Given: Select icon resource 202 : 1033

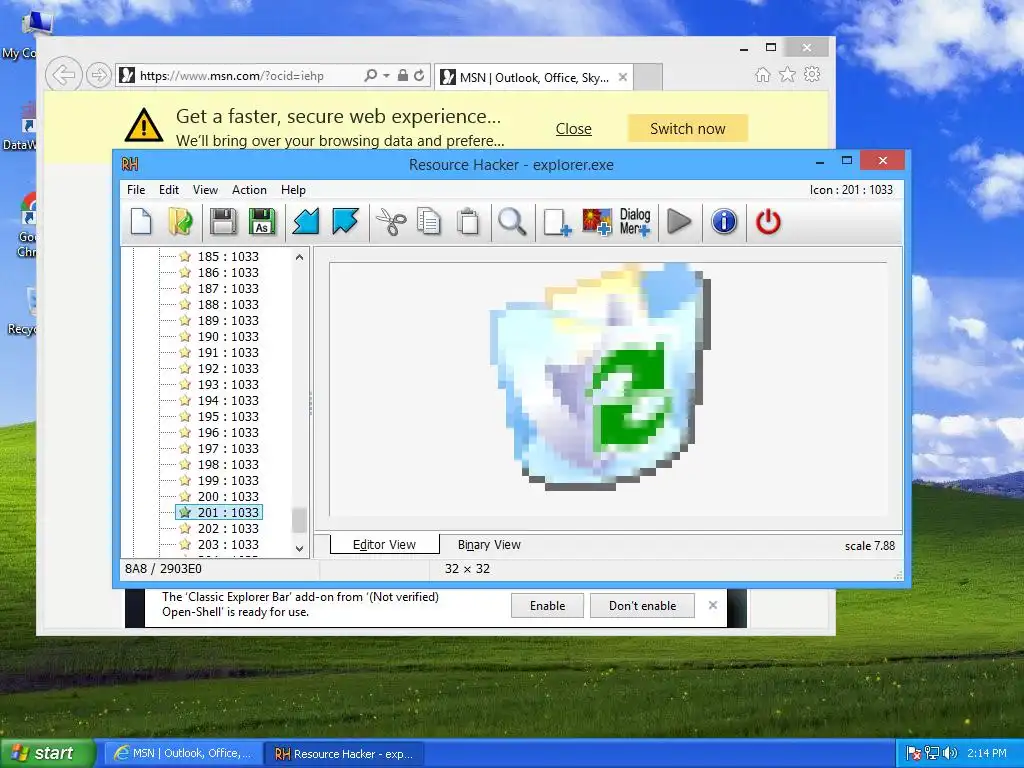Looking at the screenshot, I should 228,528.
